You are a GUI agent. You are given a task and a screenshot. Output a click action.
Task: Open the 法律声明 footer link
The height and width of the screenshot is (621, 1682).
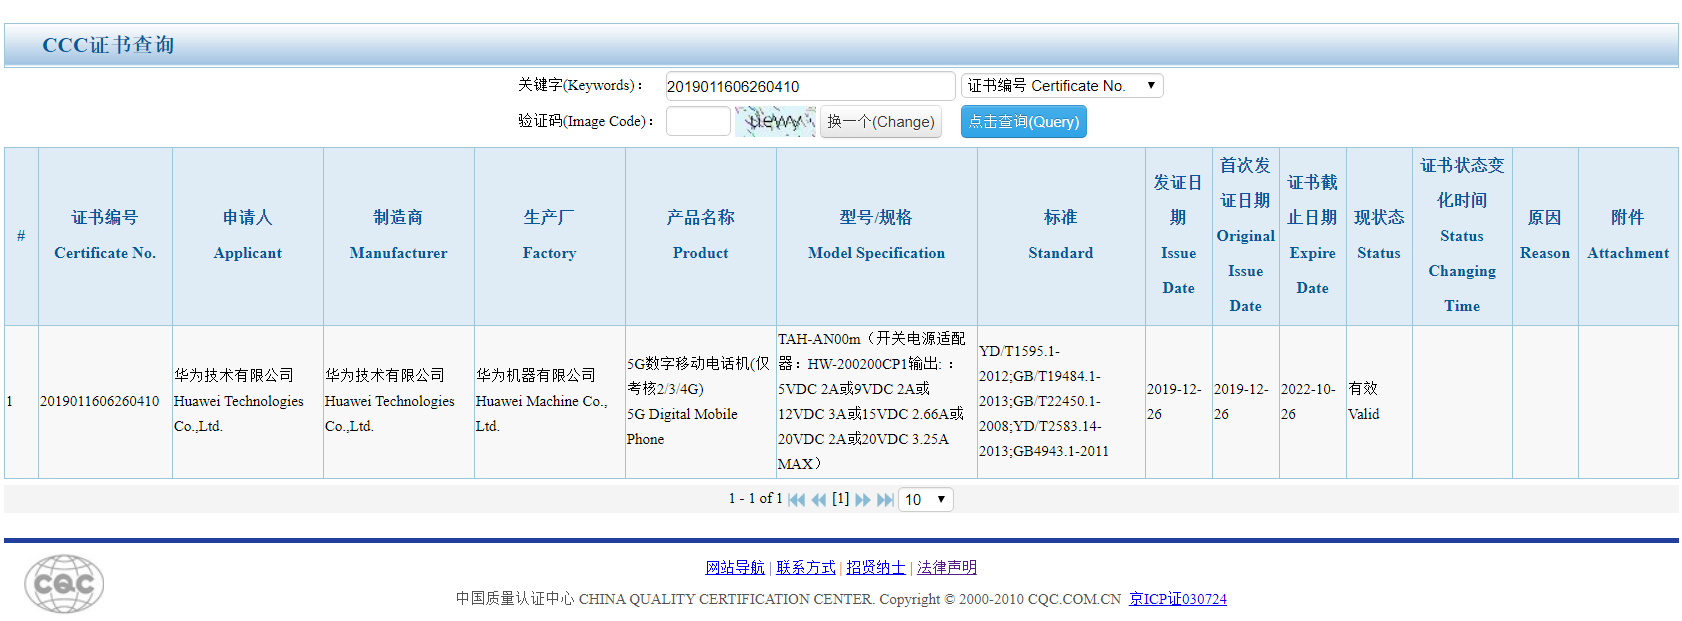coord(947,567)
